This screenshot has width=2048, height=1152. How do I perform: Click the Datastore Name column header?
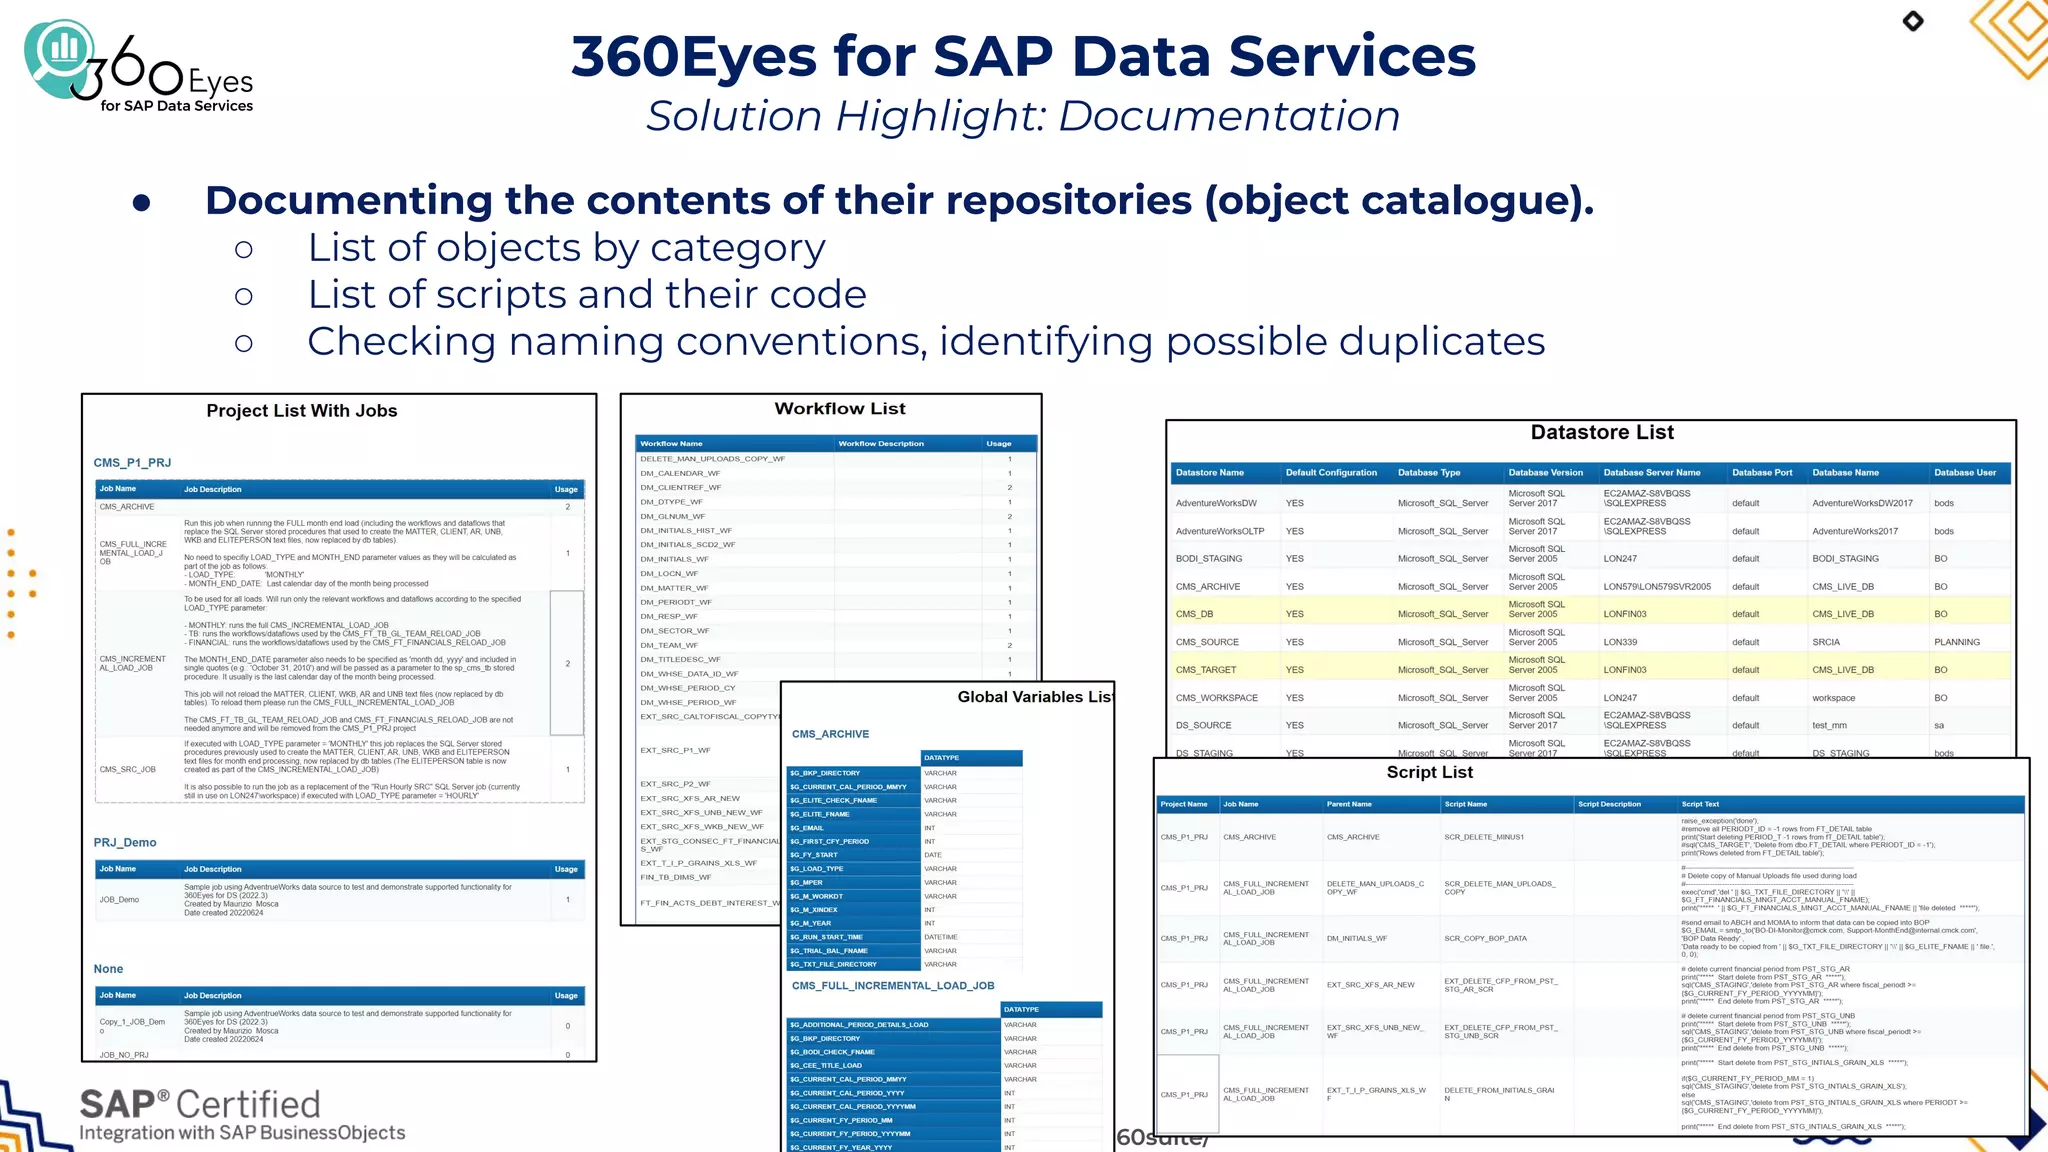click(x=1209, y=473)
